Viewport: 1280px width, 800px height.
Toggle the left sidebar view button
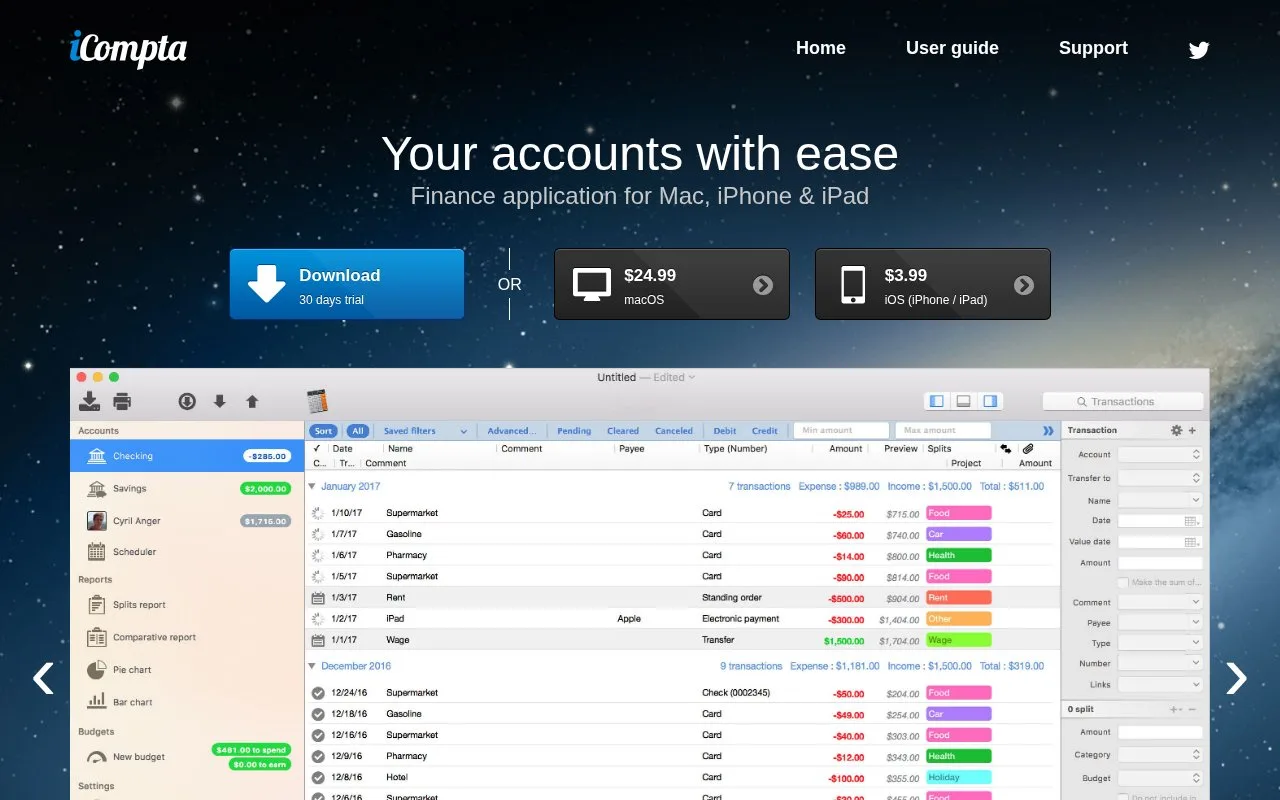click(937, 401)
